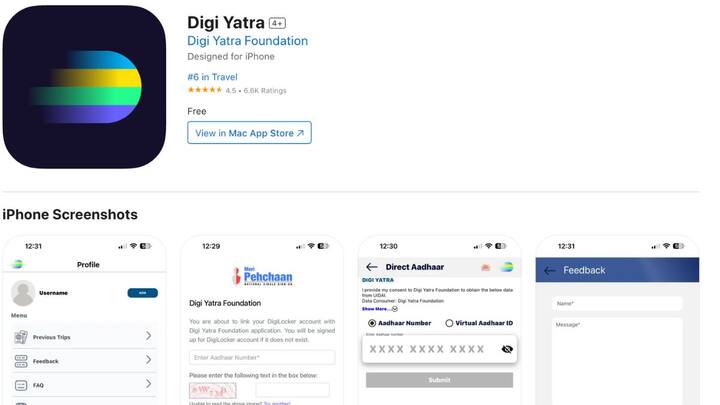Viewport: 720px width, 405px height.
Task: Click the star ratings row
Action: pyautogui.click(x=236, y=90)
